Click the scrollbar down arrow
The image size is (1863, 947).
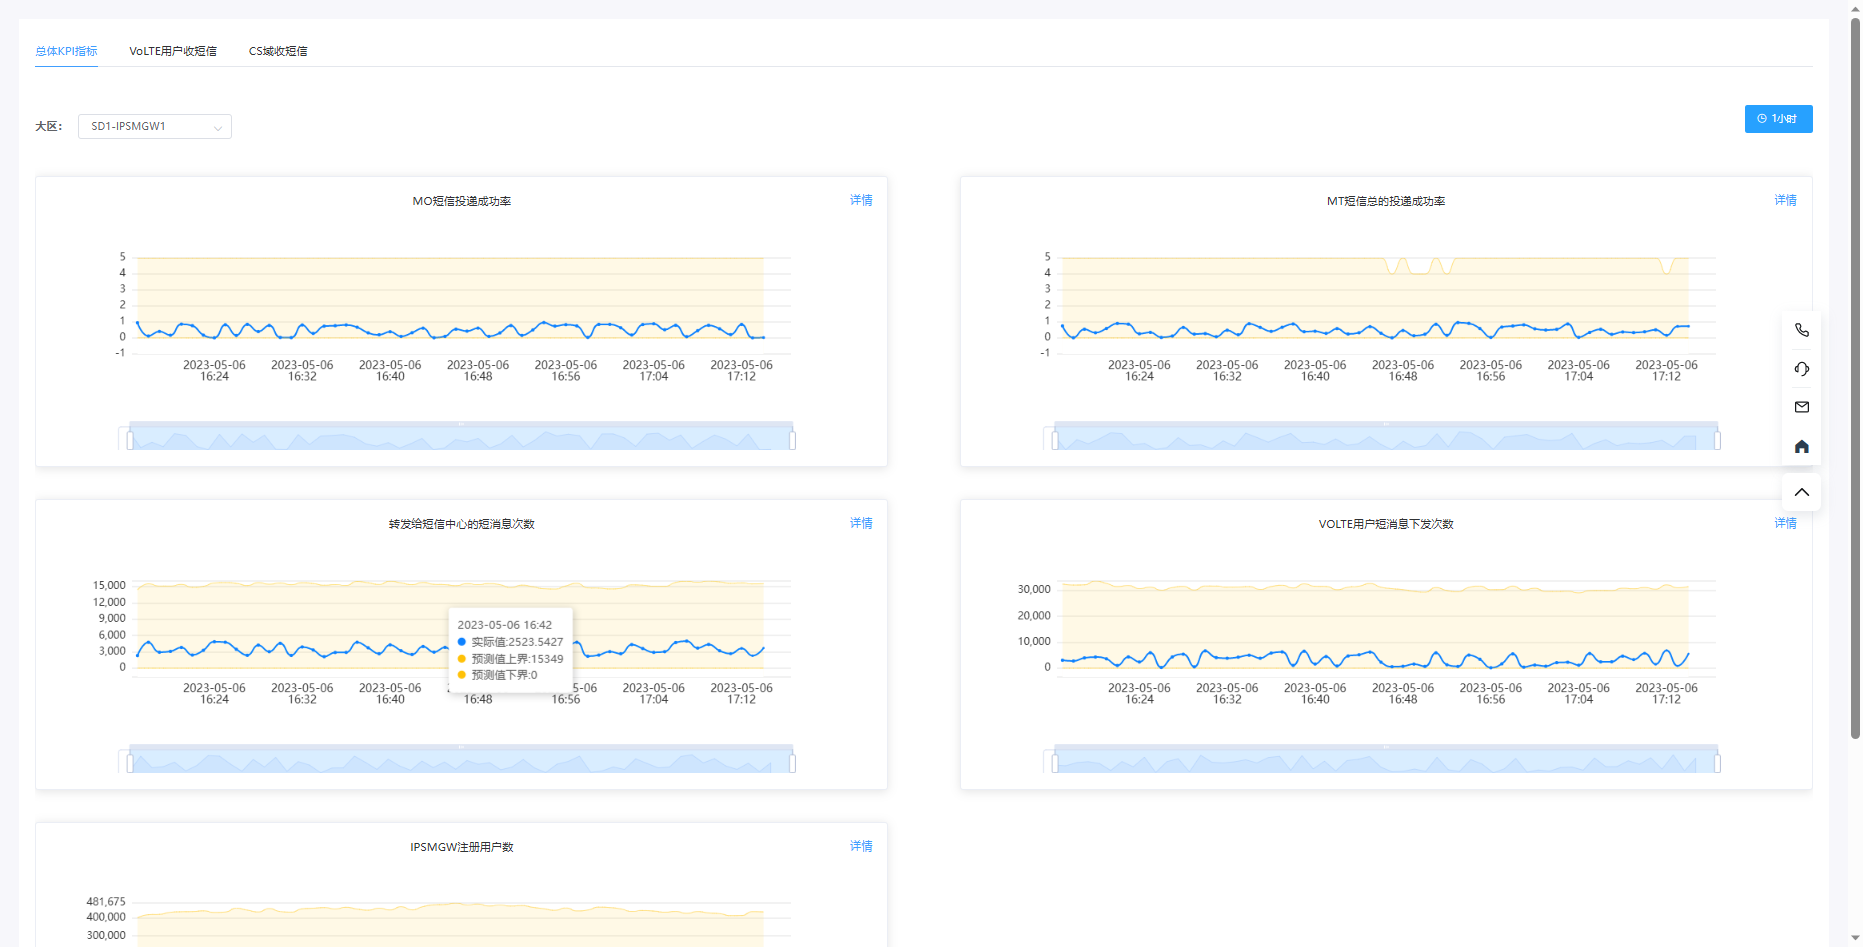(x=1855, y=939)
